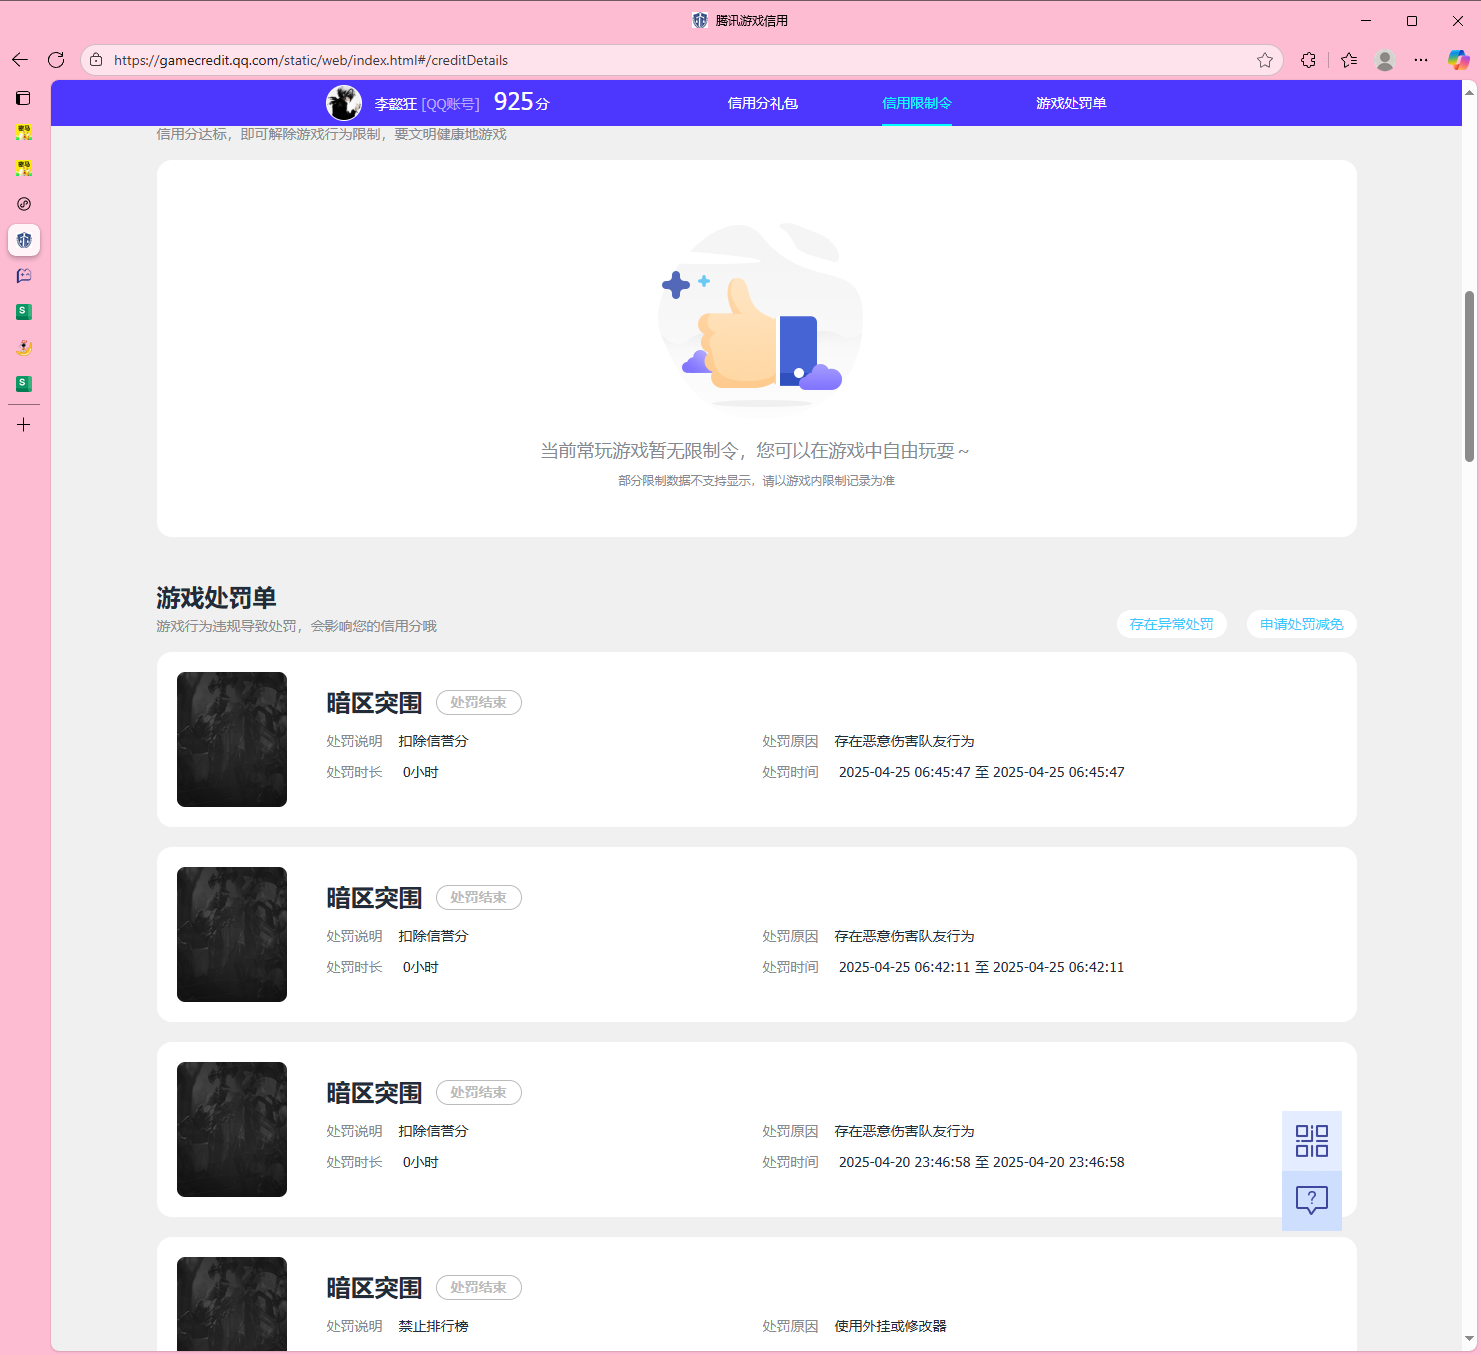Click the thumbs-up no-restriction illustration
This screenshot has height=1355, width=1481.
[x=758, y=315]
